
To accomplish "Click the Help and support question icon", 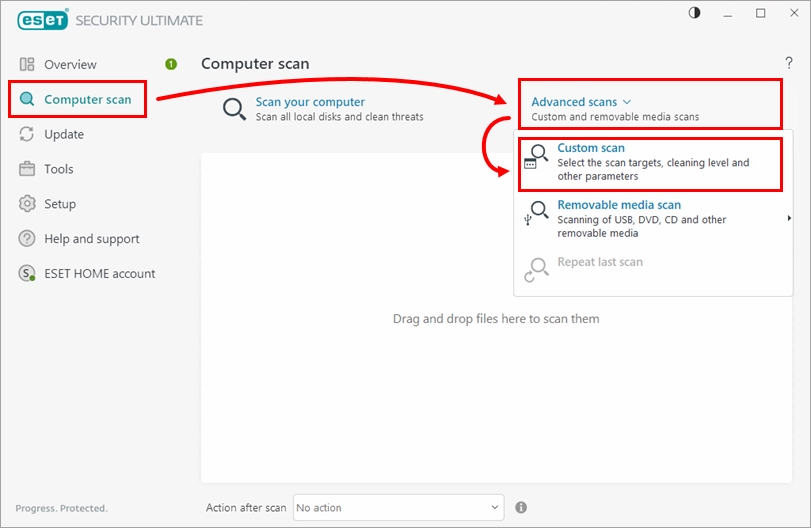I will tap(27, 239).
